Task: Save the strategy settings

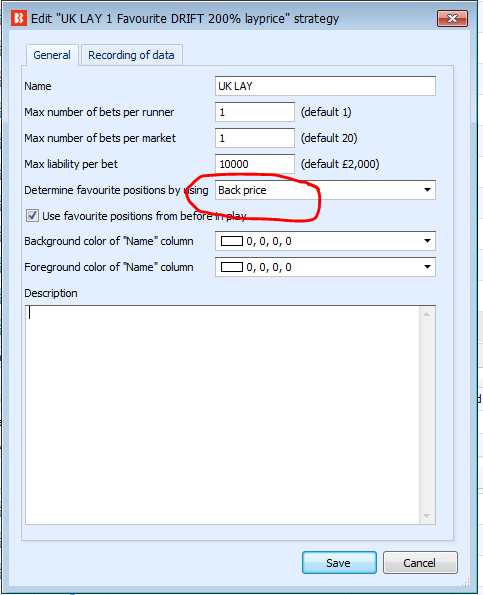Action: point(339,562)
